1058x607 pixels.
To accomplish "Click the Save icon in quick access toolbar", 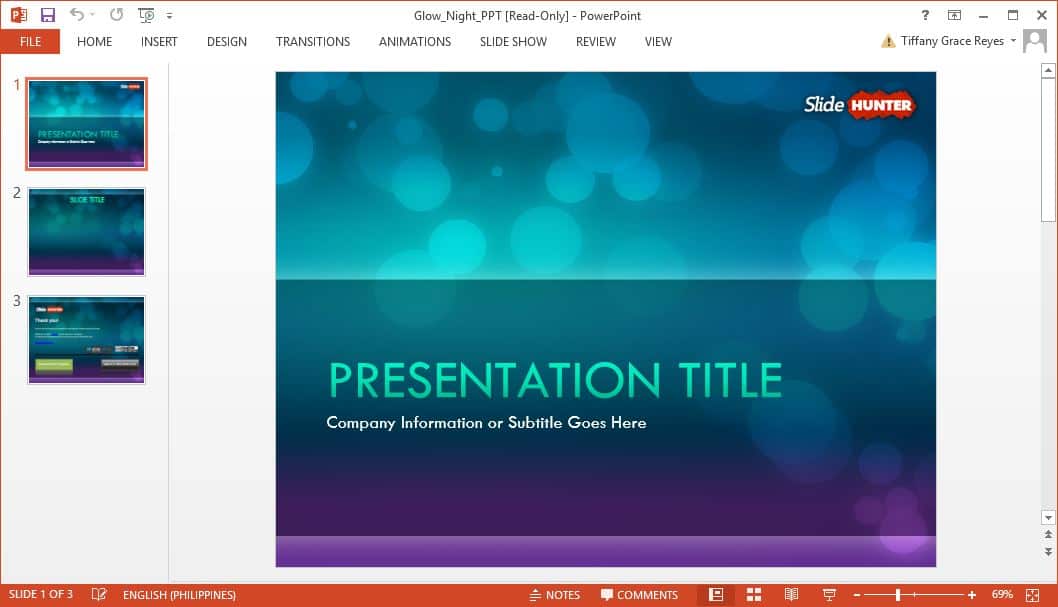I will pos(48,15).
